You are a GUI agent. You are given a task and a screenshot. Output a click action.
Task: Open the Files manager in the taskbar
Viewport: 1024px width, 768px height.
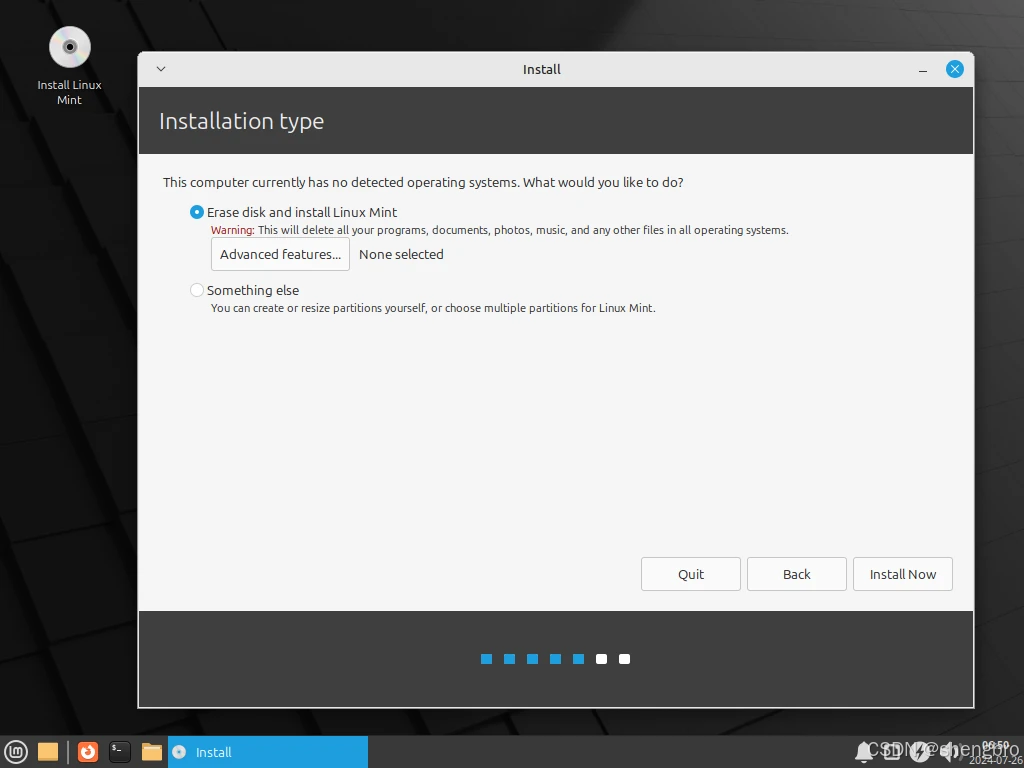(152, 752)
